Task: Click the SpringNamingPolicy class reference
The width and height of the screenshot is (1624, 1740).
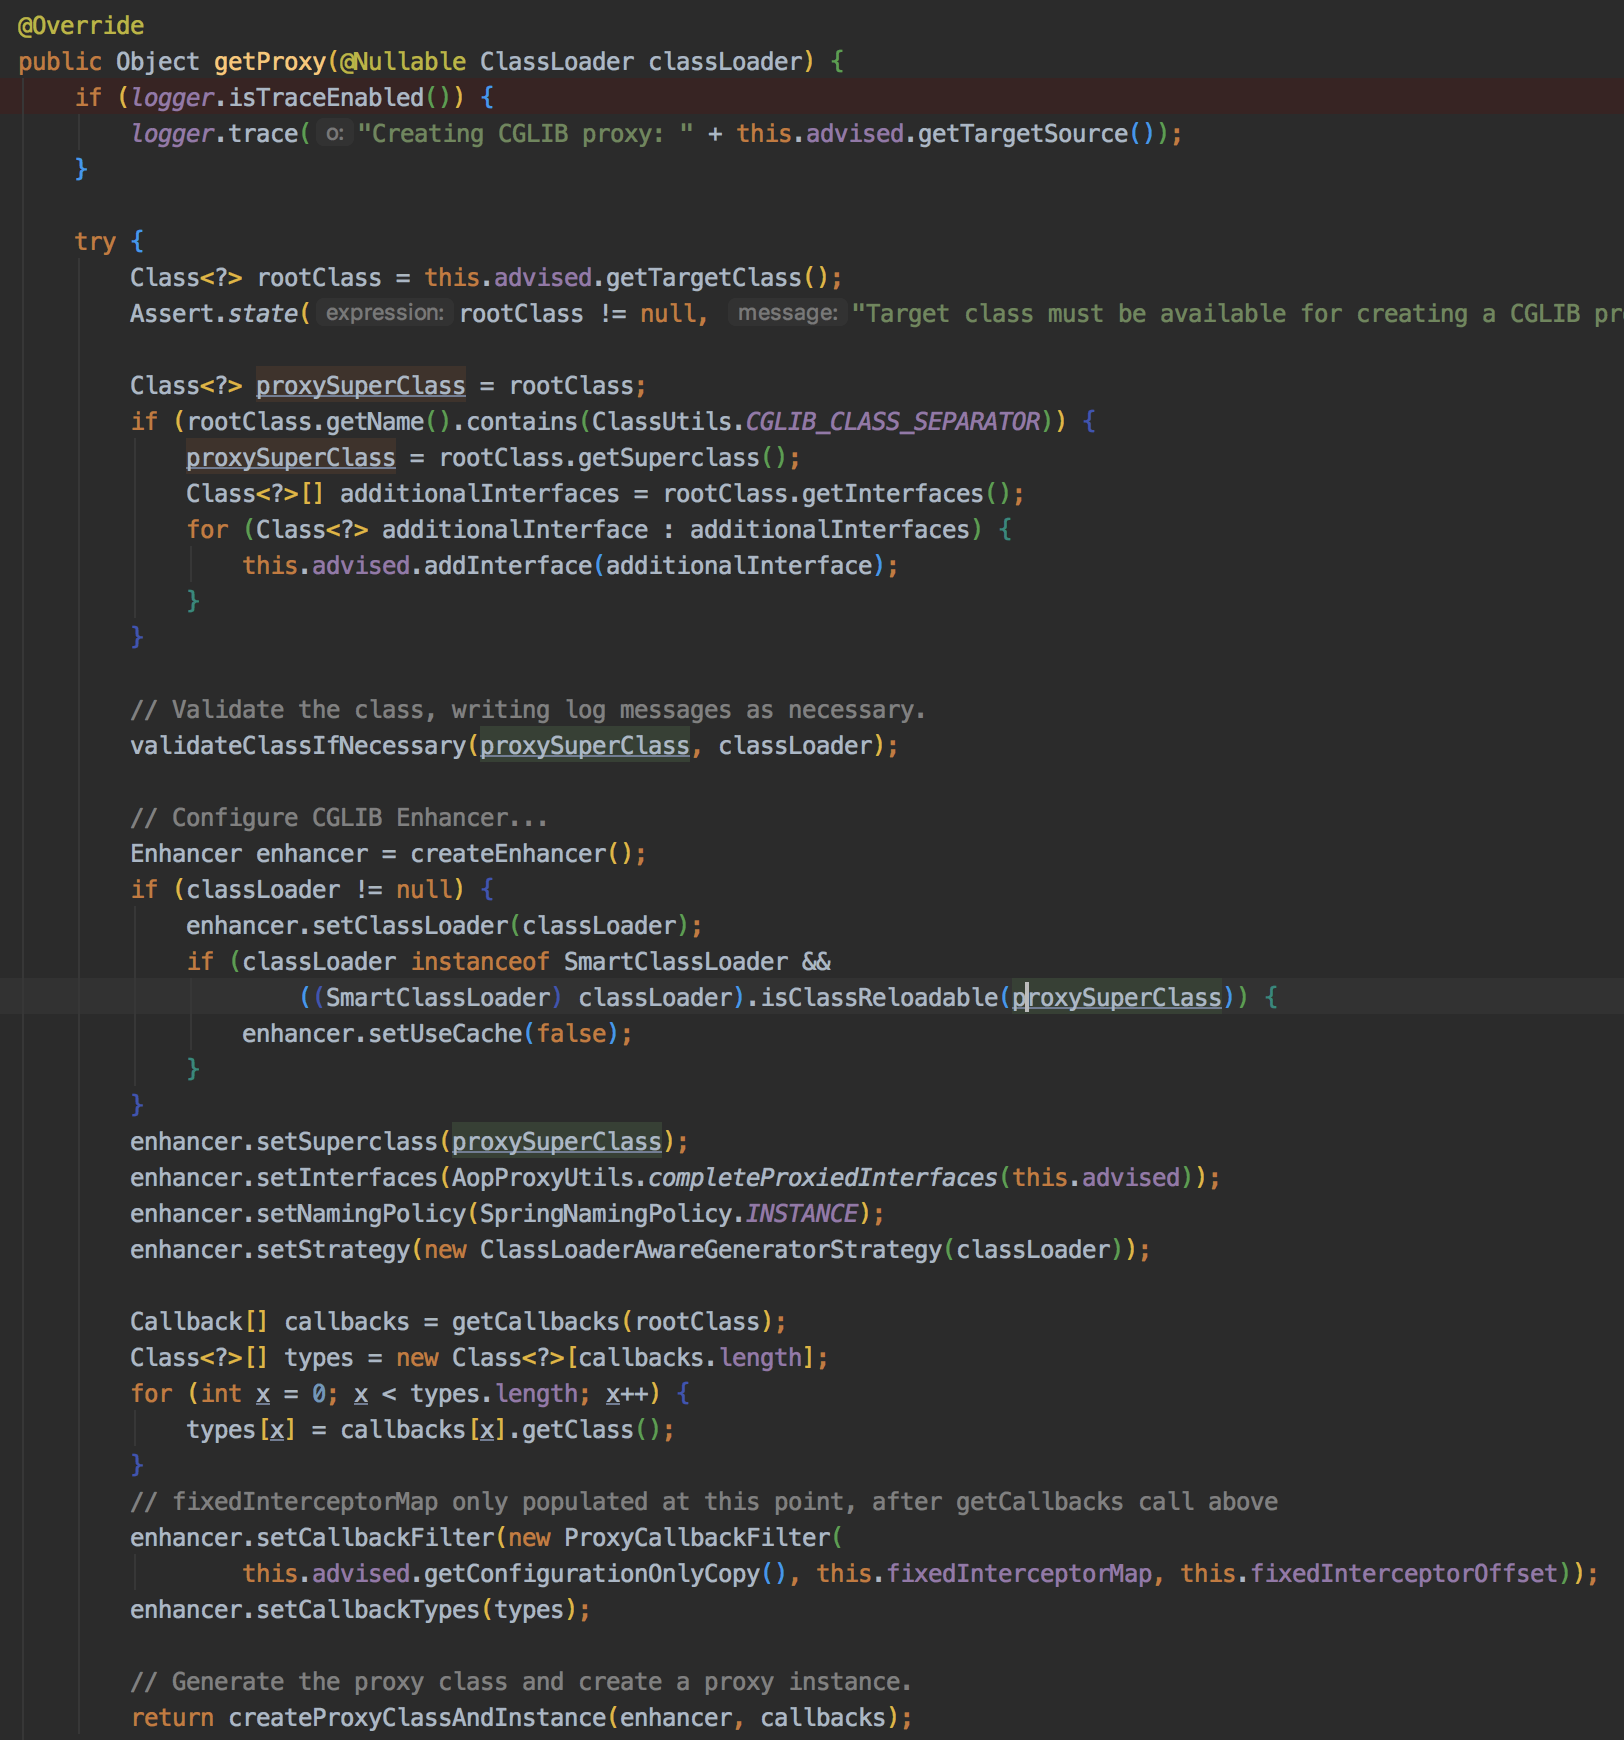Action: point(606,1213)
